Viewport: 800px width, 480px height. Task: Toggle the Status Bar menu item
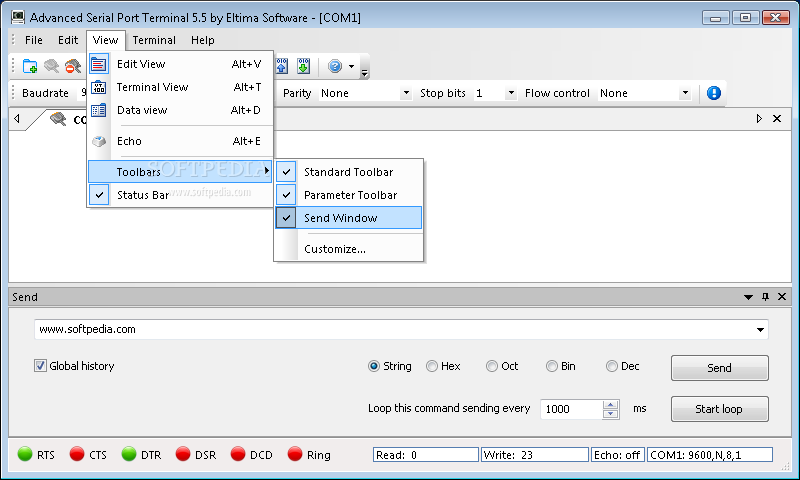tap(180, 195)
